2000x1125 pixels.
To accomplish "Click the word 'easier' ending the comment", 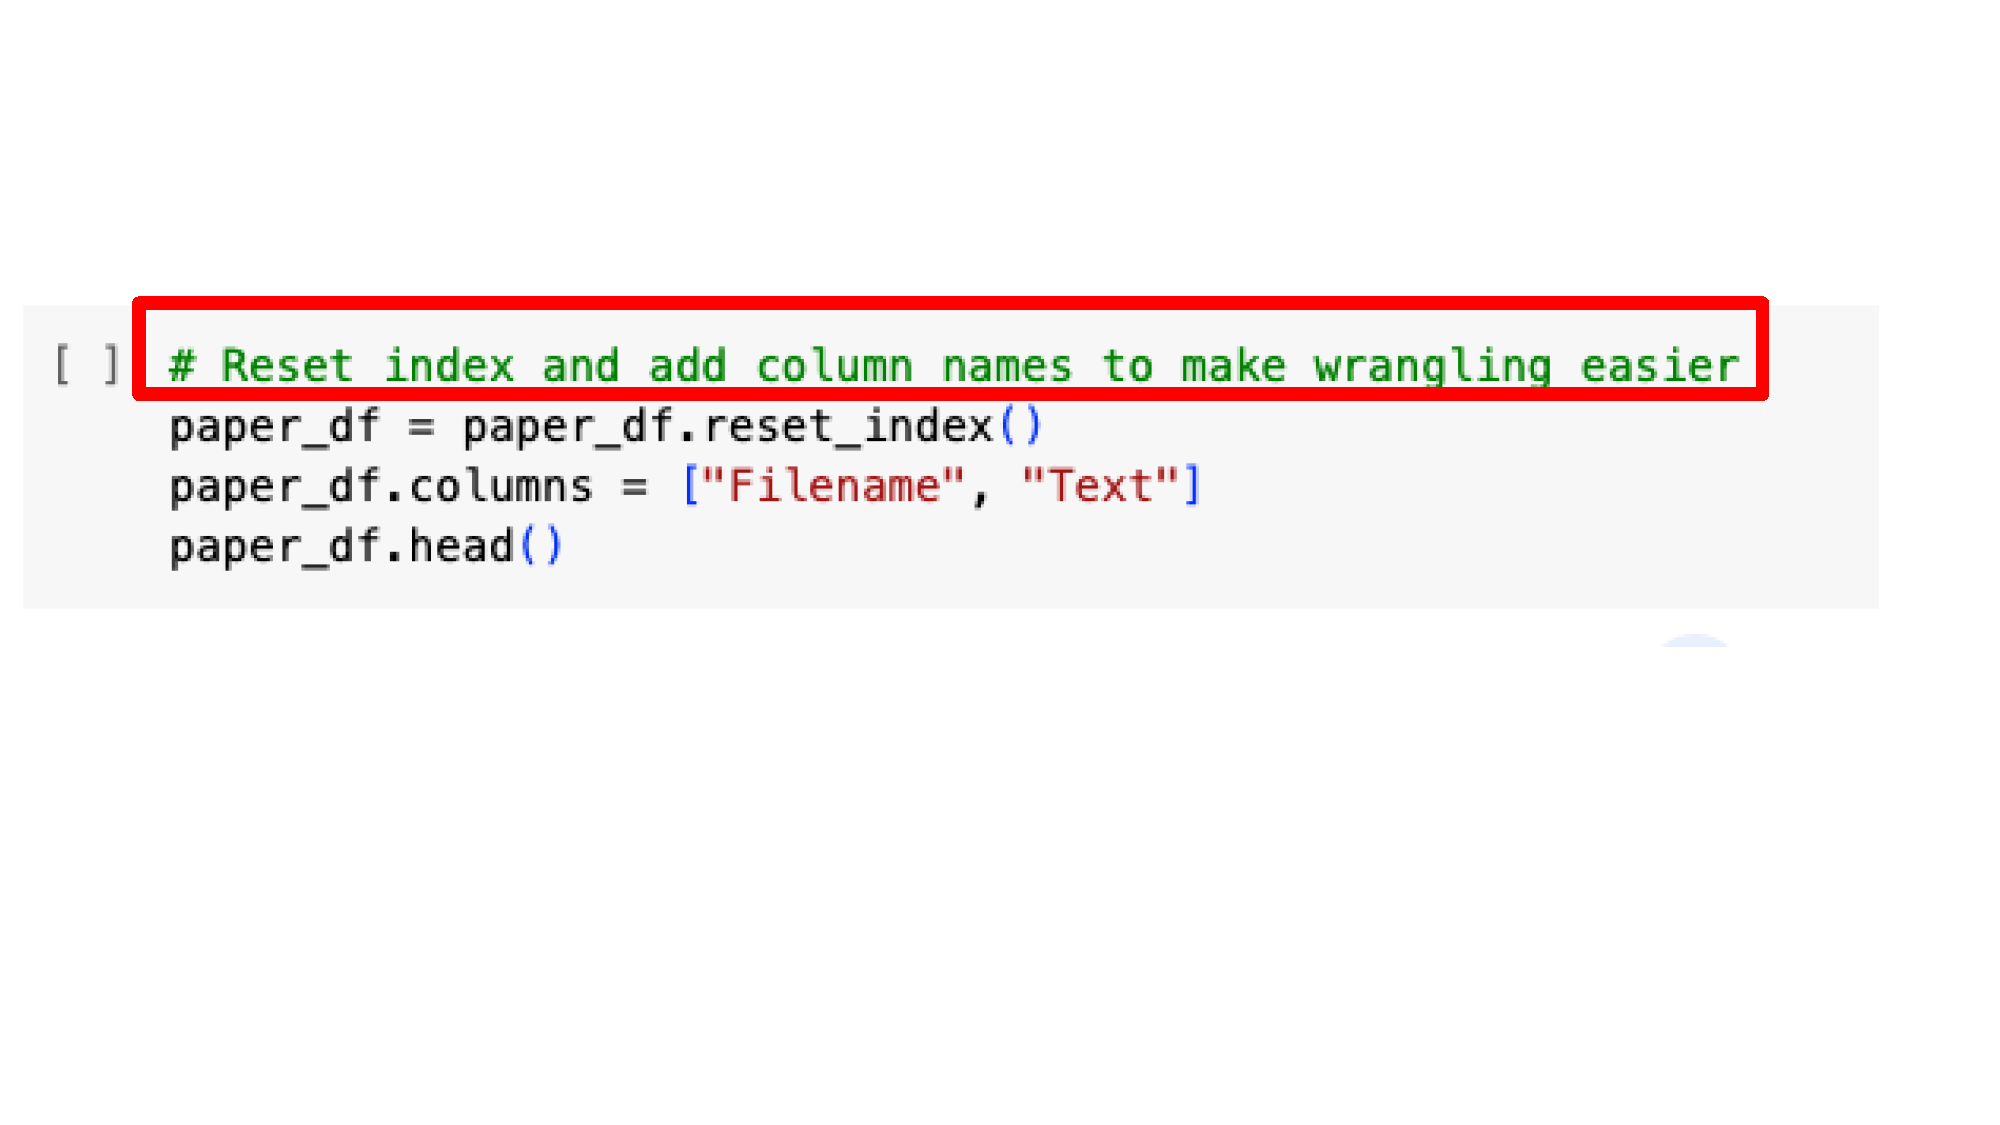I will pos(1660,365).
